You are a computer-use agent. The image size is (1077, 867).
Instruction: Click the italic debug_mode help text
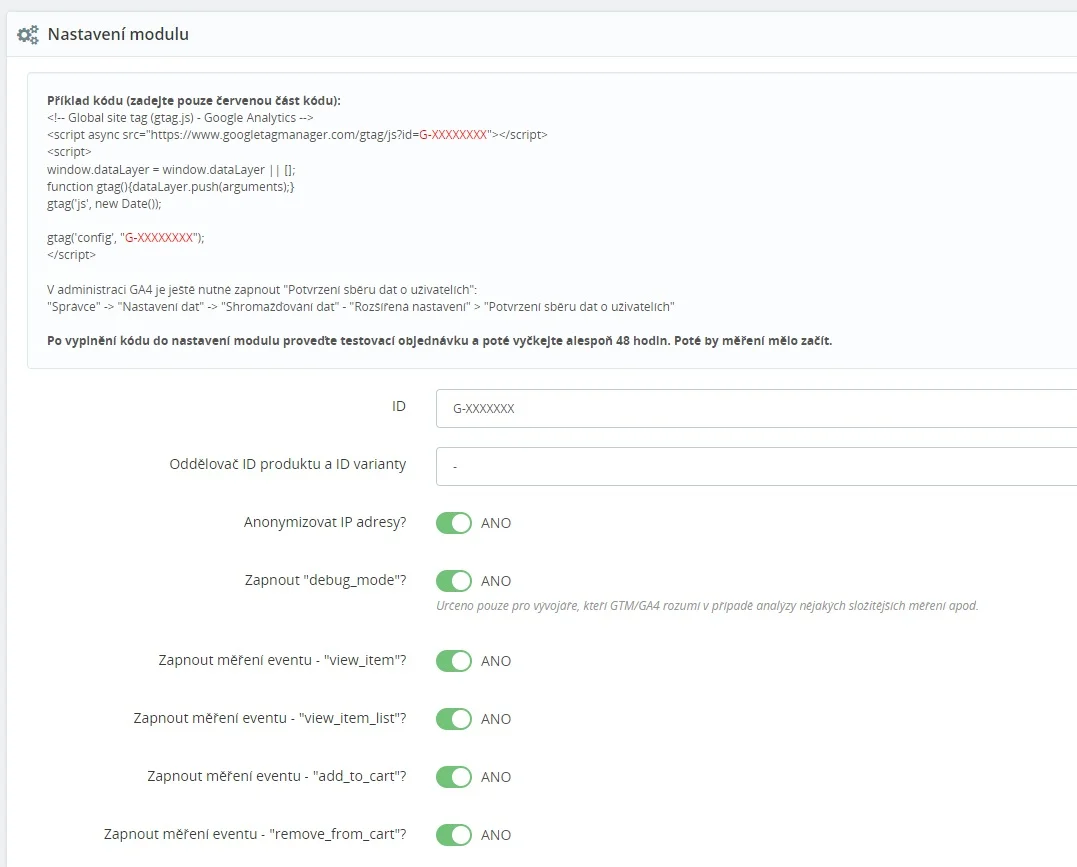[707, 606]
